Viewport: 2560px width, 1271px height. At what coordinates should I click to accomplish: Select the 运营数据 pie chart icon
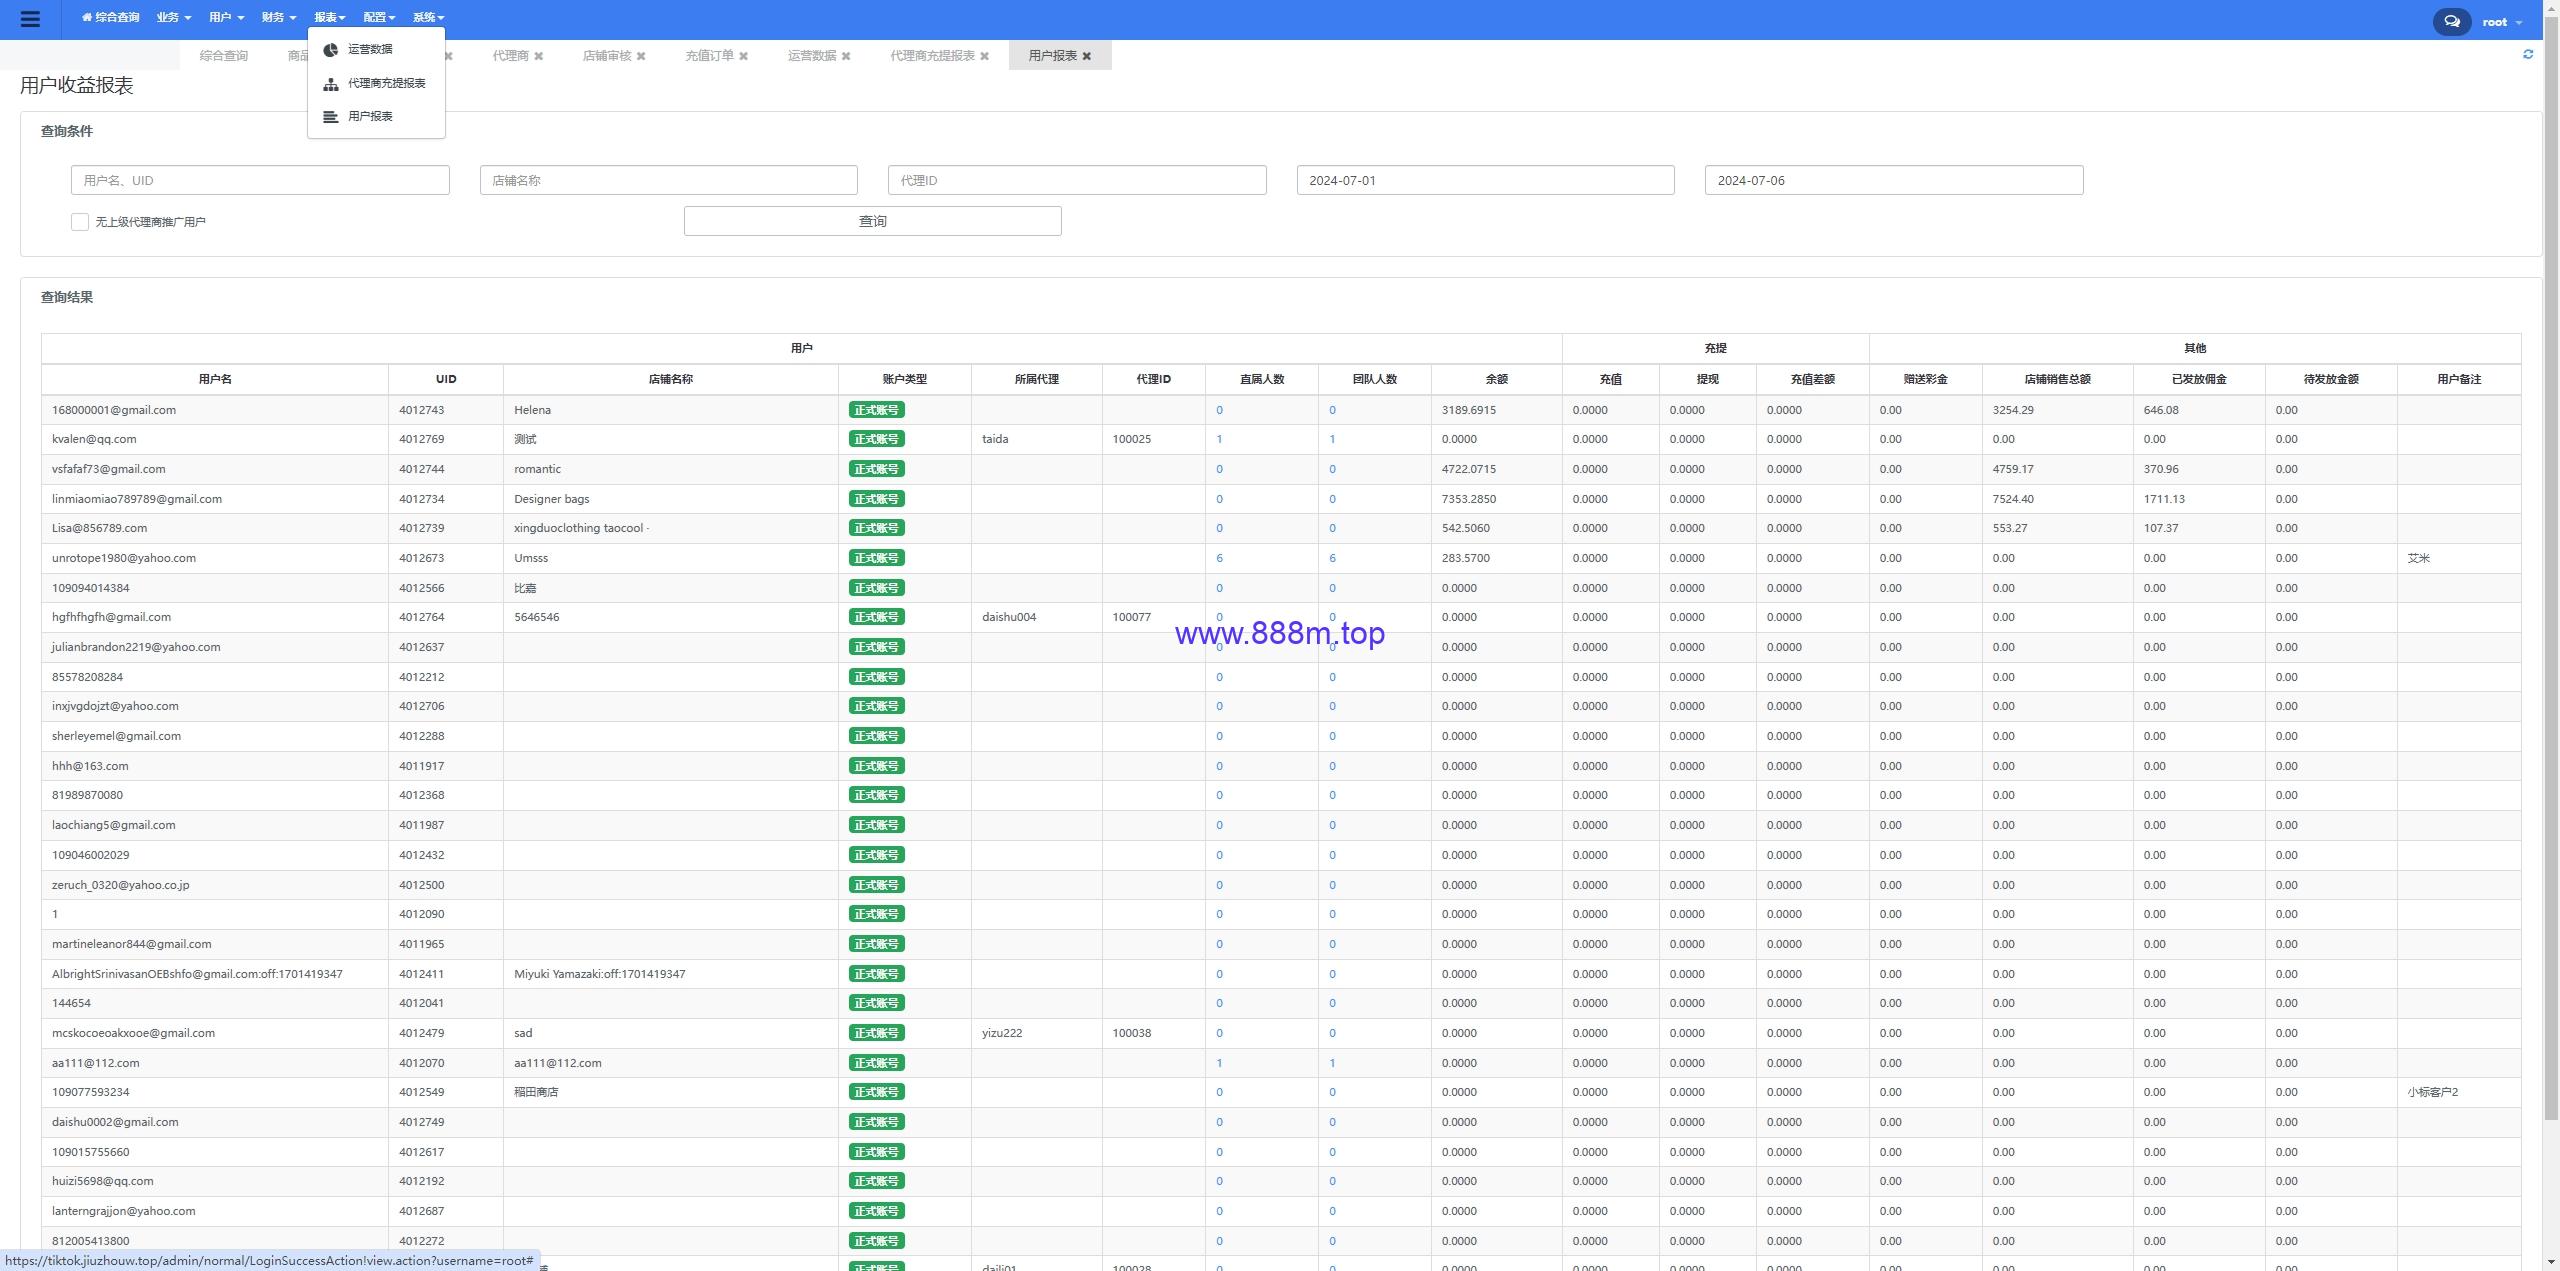pos(331,49)
